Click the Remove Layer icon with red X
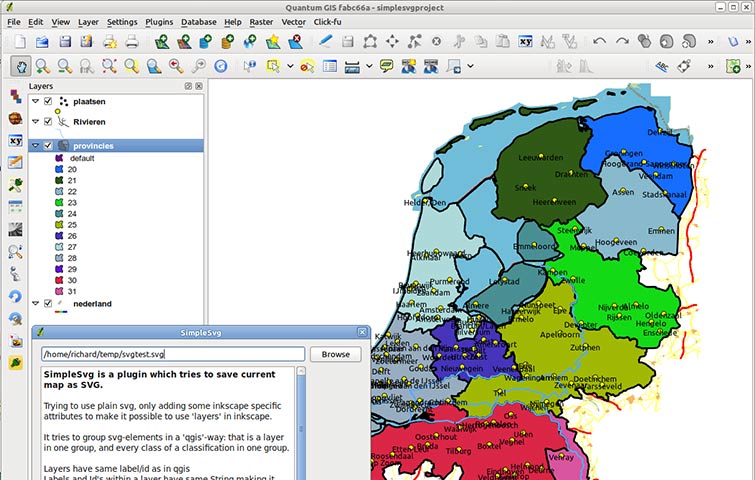Screen dimensions: 755x480 295,42
